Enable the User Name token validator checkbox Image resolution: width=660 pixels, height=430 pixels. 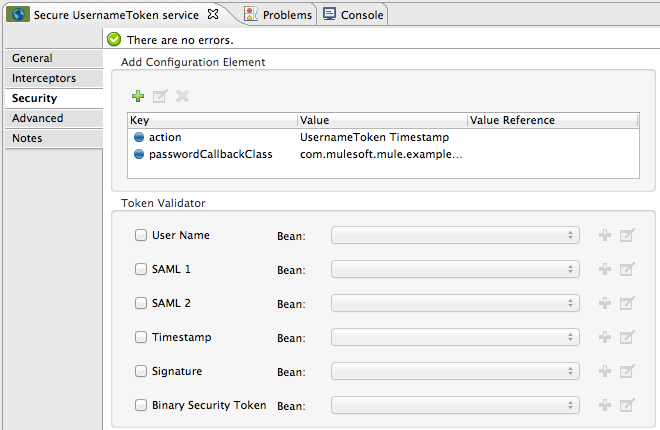coord(141,235)
